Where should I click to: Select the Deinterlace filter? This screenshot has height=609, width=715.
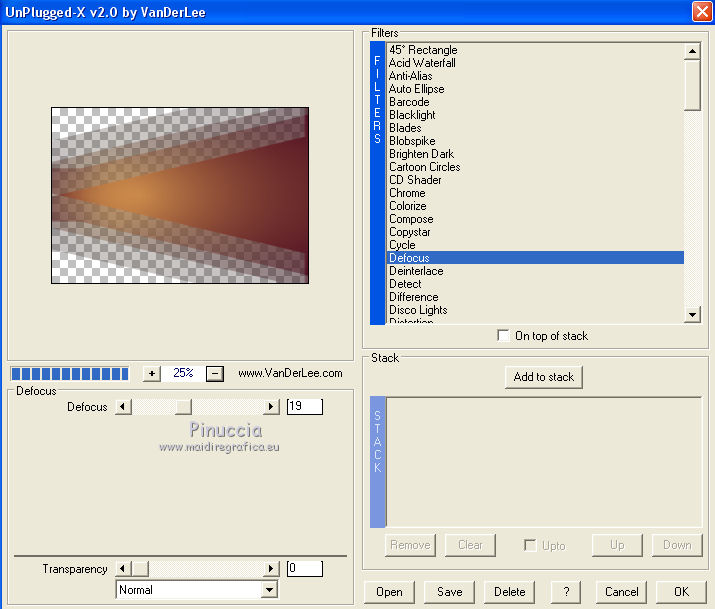(535, 271)
